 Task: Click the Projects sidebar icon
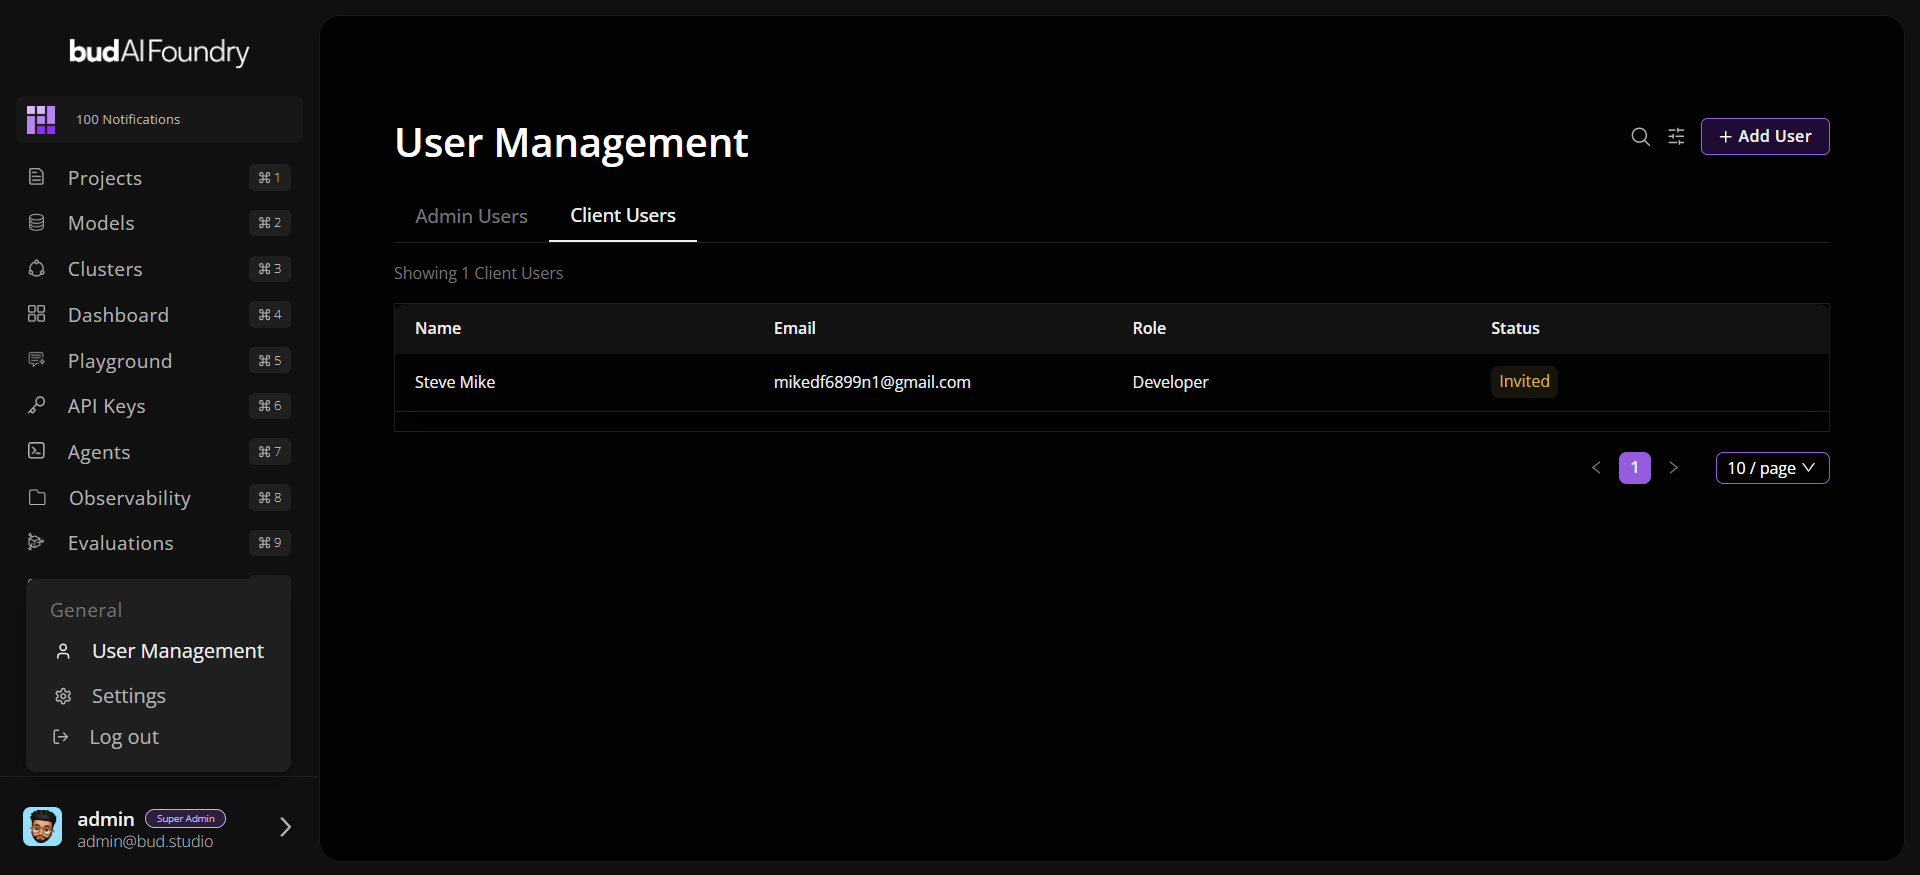[37, 177]
